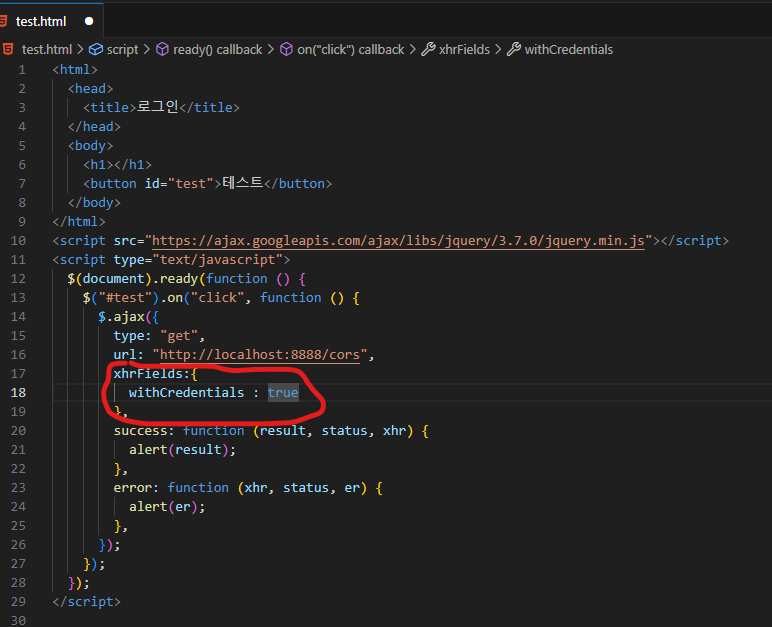Click the </body> closing tag

click(x=95, y=202)
